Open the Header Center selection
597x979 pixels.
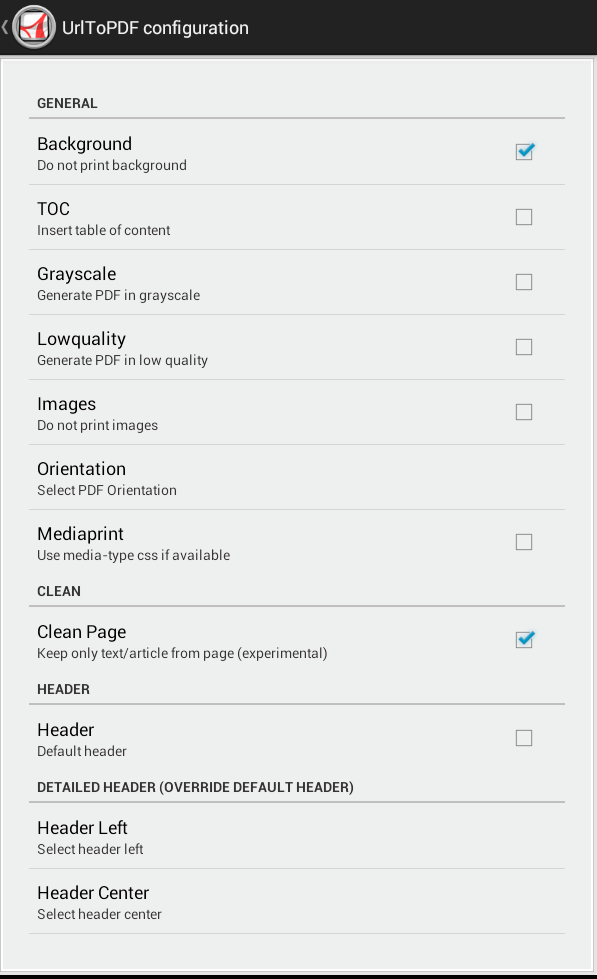297,902
